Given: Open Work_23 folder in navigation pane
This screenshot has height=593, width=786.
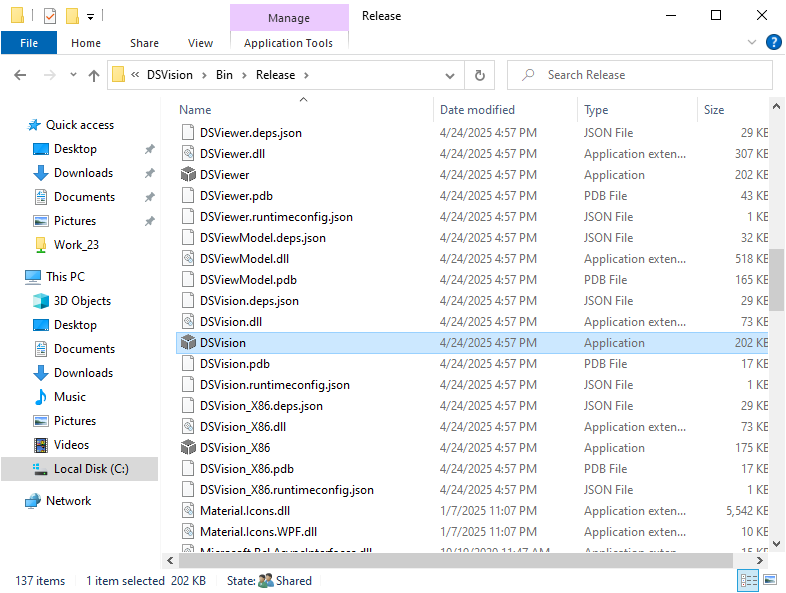Looking at the screenshot, I should point(76,245).
